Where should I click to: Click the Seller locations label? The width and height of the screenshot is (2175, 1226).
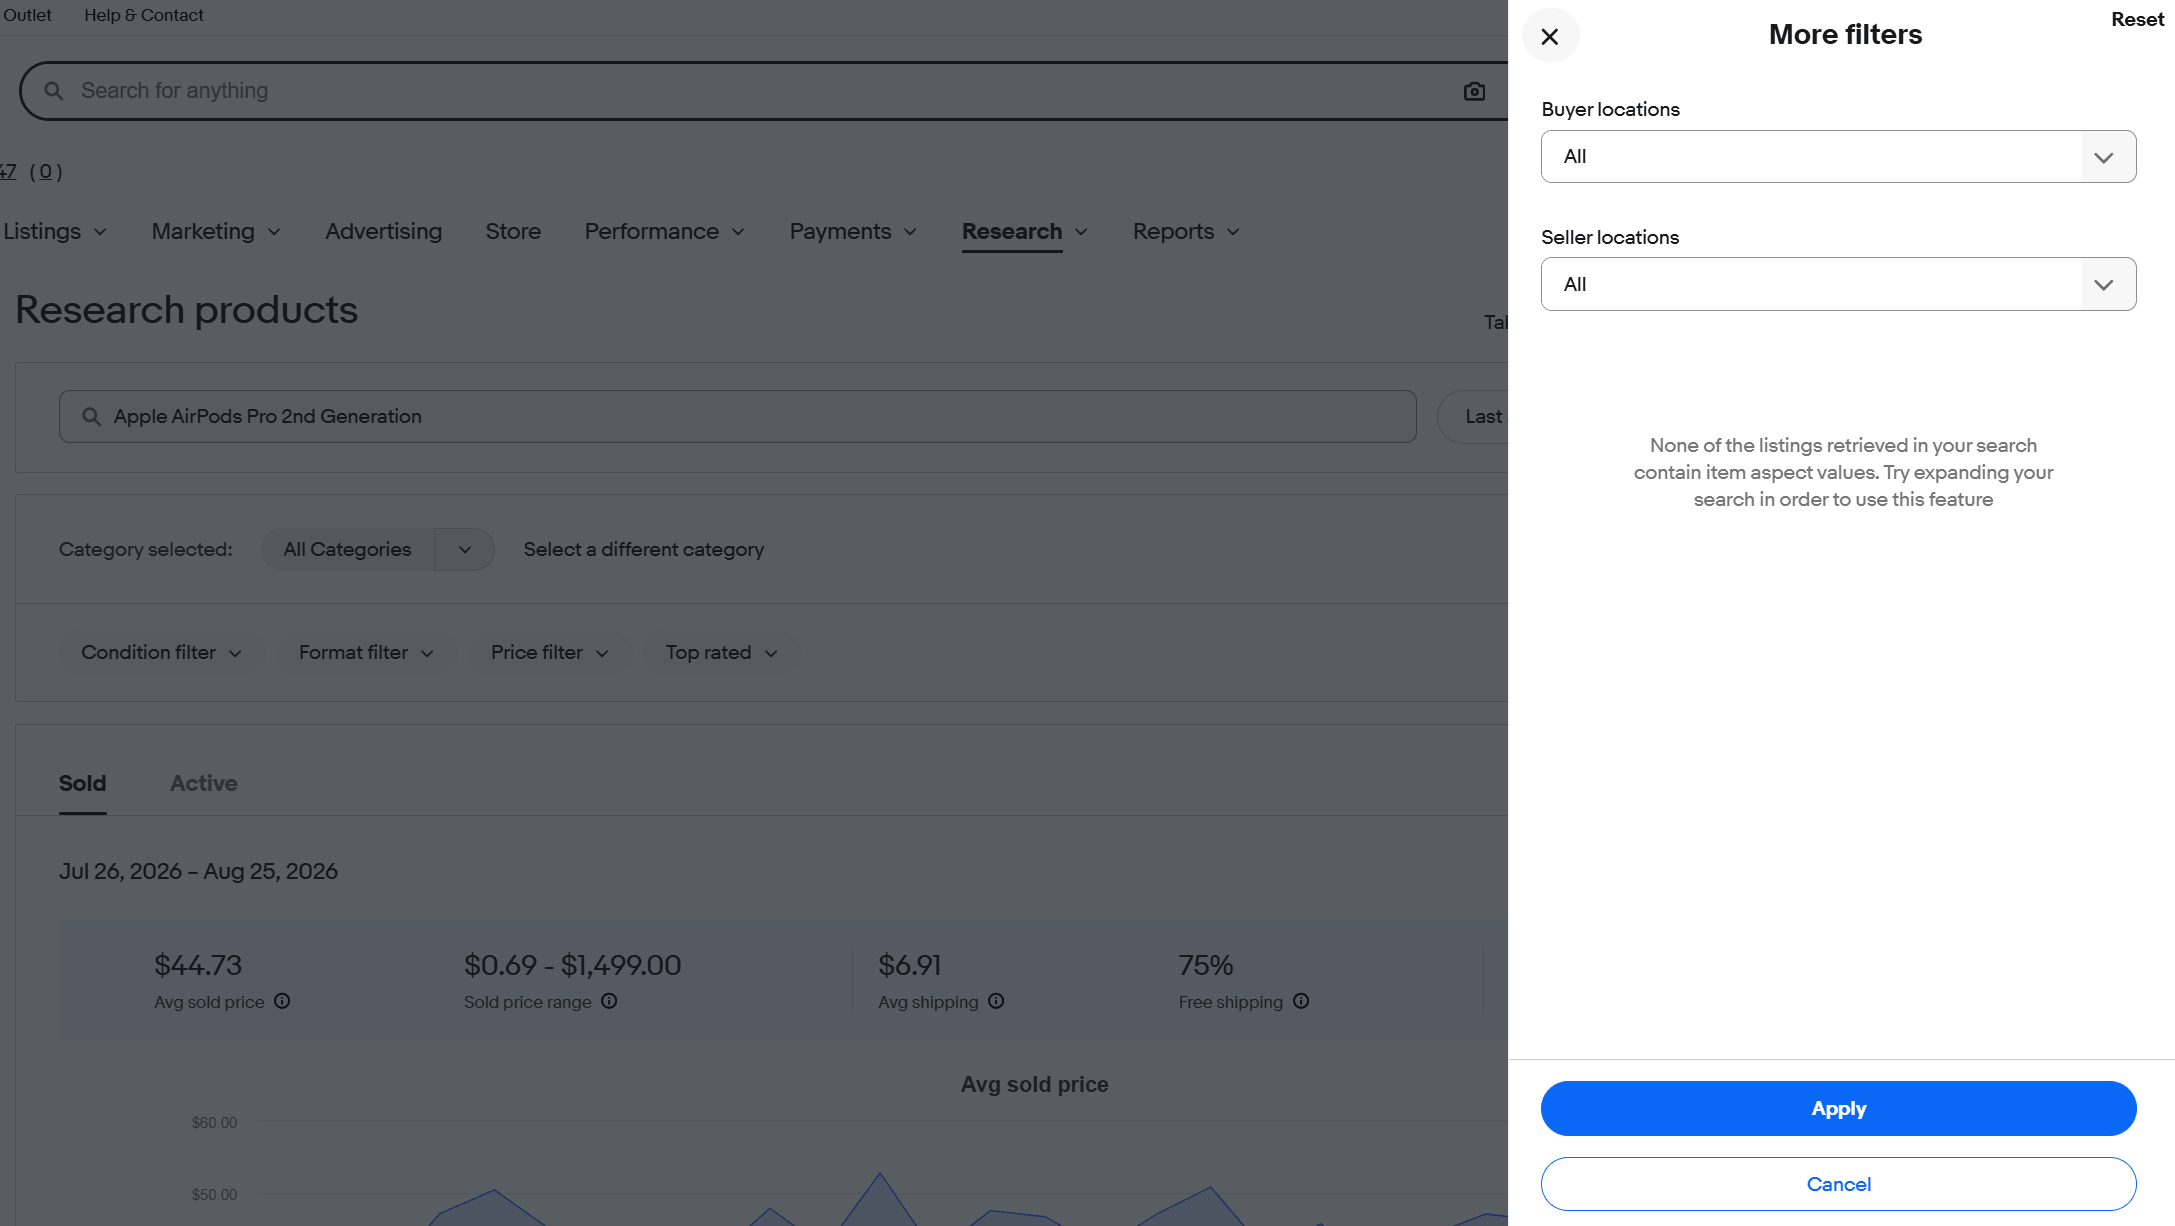[1610, 238]
